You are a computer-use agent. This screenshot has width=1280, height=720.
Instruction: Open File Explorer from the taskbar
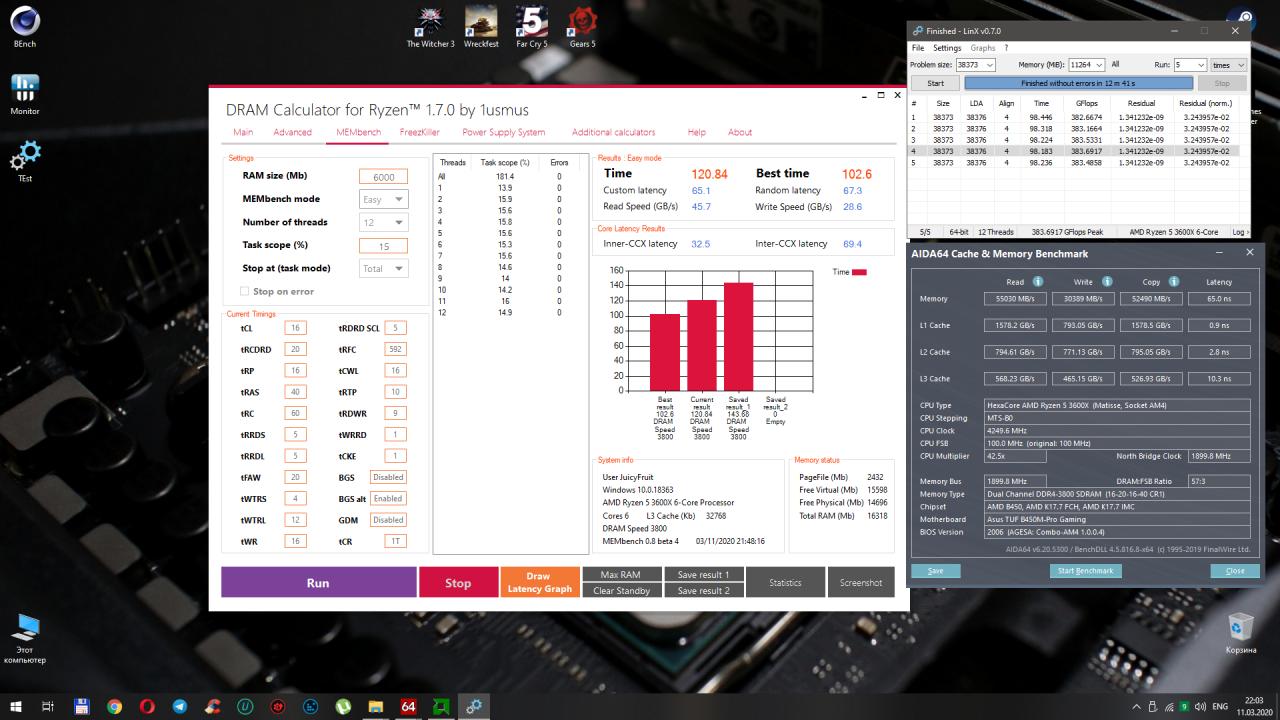click(375, 706)
